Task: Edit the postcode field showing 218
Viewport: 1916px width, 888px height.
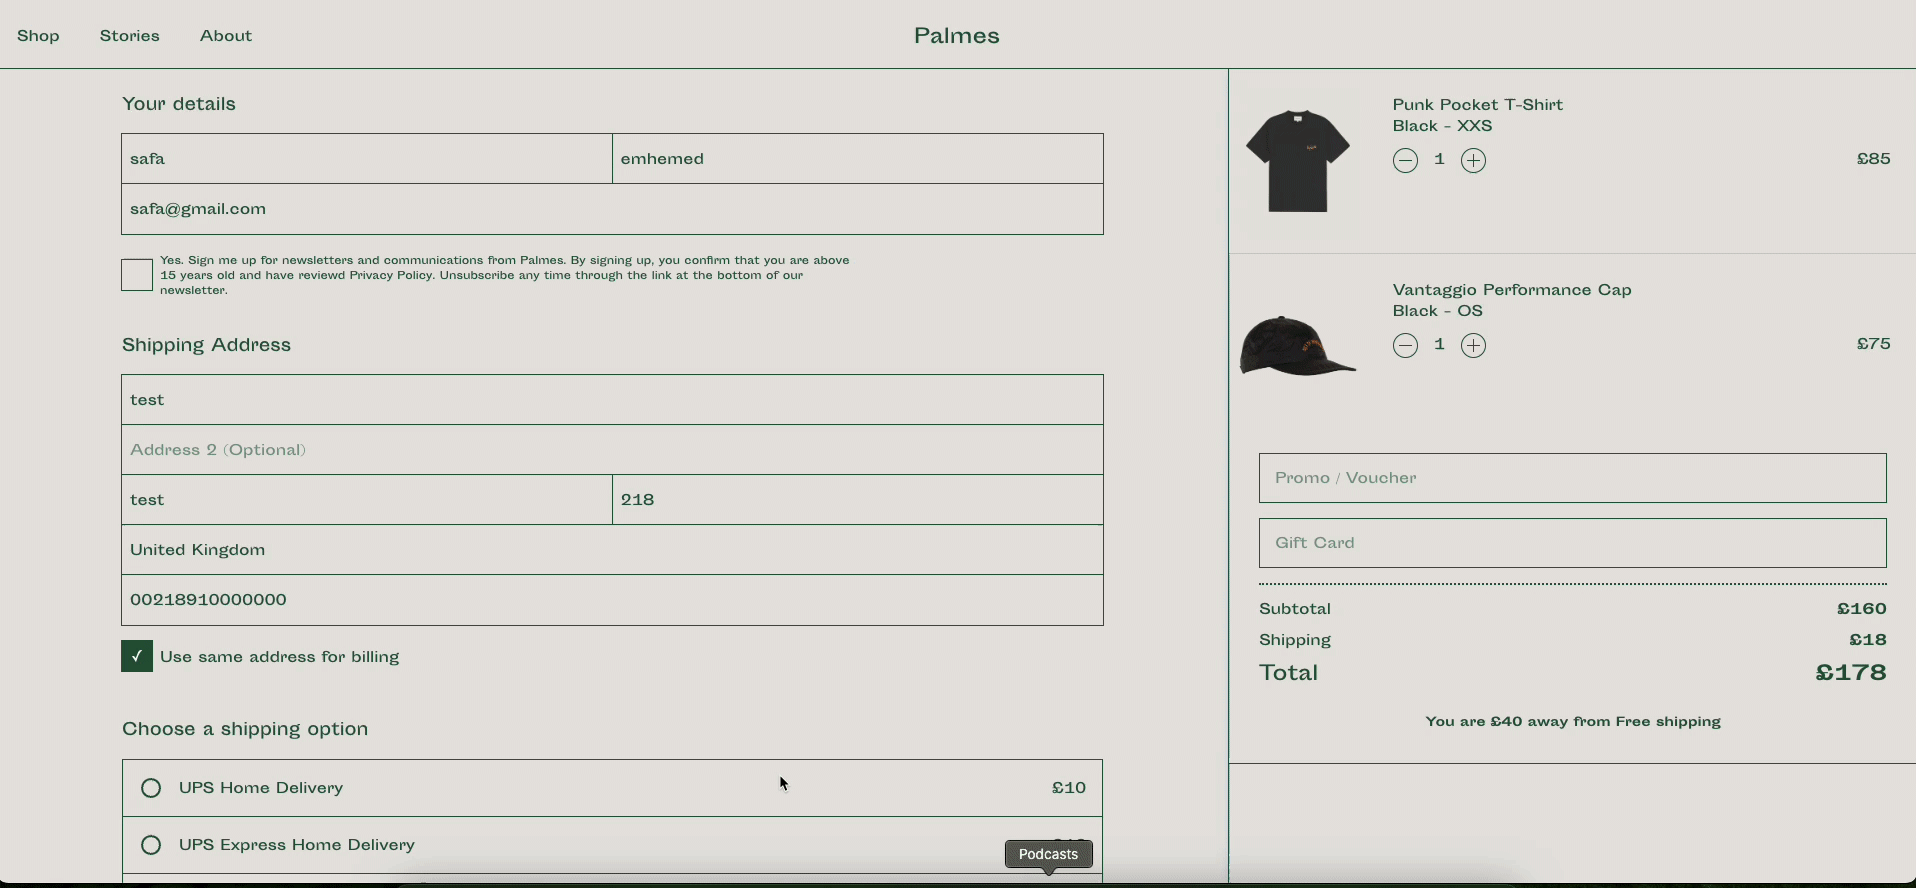Action: click(x=858, y=500)
